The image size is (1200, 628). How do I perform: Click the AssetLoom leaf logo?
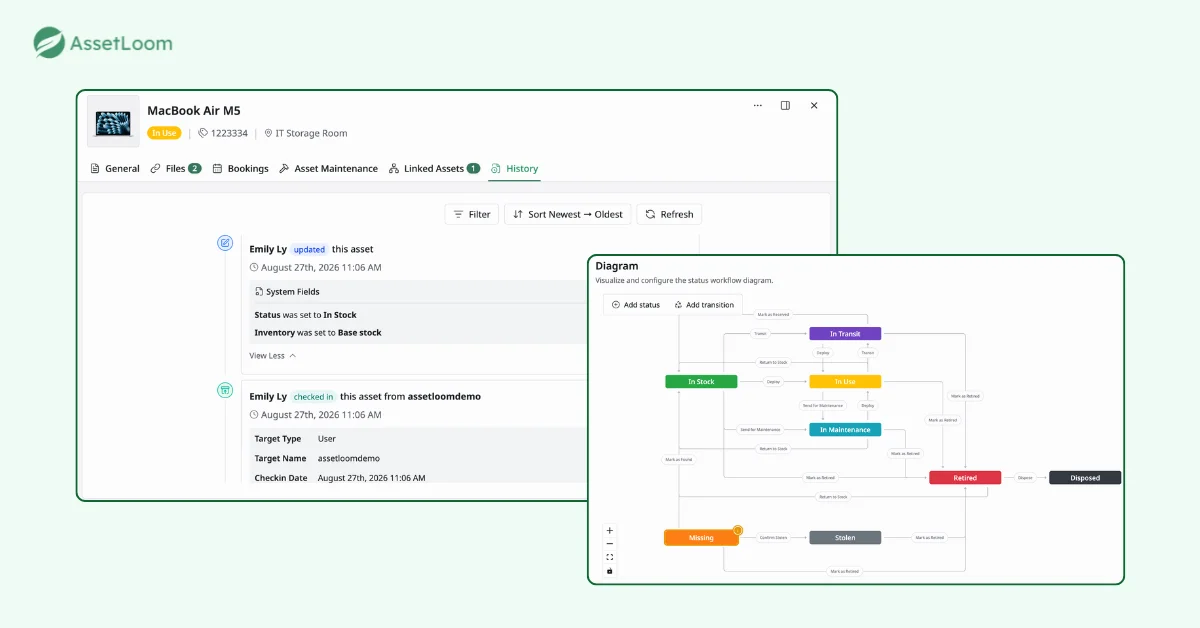point(49,43)
